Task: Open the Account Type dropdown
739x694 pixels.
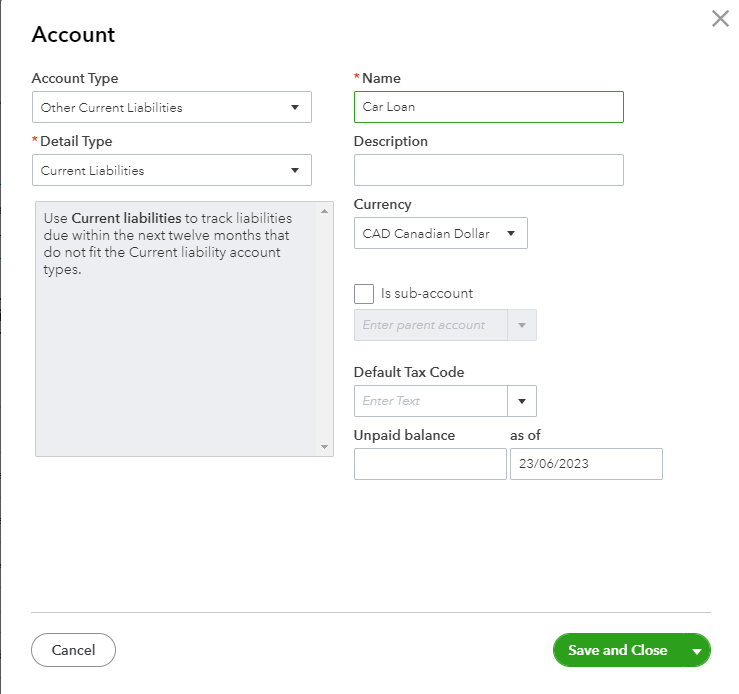Action: pyautogui.click(x=172, y=107)
